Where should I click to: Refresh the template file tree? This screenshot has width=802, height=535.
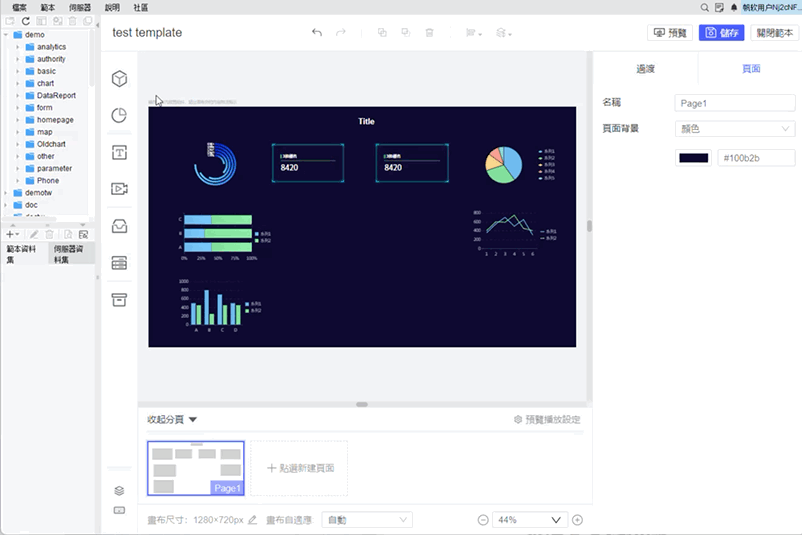pos(24,21)
